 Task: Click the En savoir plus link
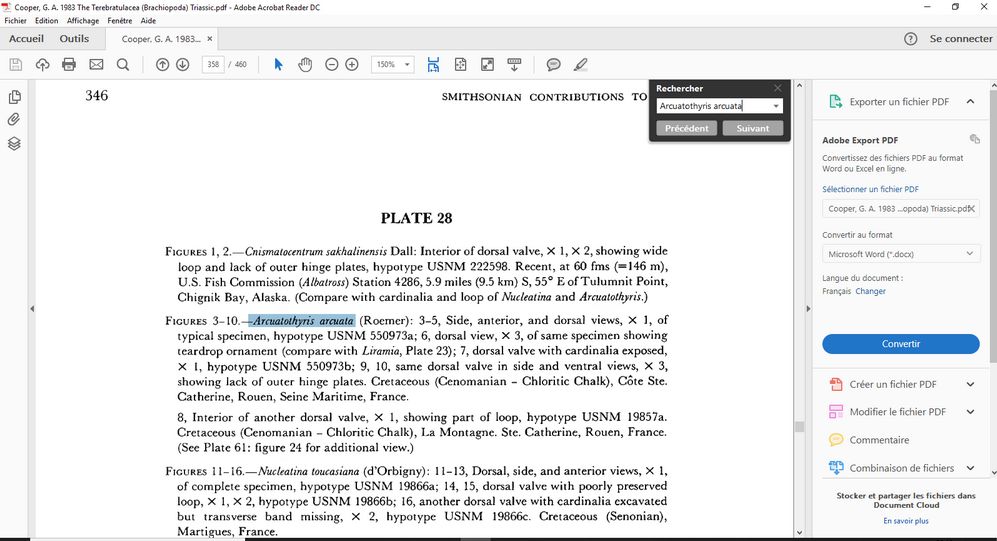[905, 521]
